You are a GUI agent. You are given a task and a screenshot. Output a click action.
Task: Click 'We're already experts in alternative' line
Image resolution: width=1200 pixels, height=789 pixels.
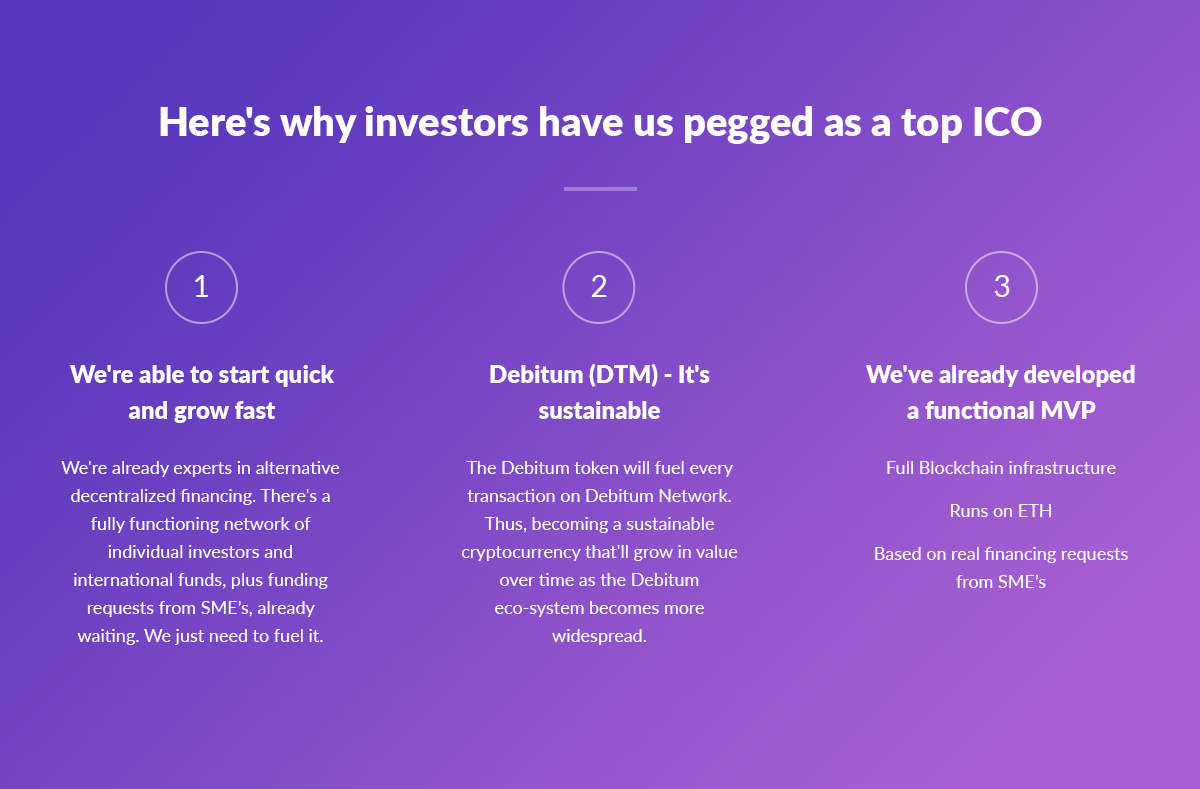201,468
